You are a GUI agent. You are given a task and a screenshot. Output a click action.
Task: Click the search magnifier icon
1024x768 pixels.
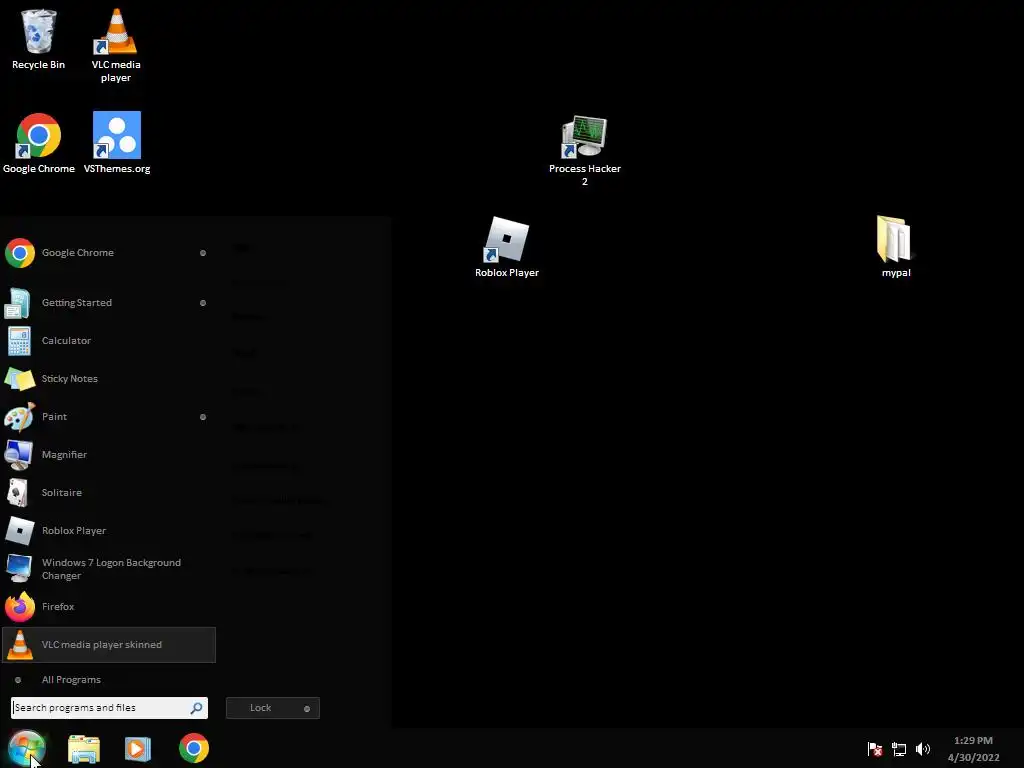point(196,708)
